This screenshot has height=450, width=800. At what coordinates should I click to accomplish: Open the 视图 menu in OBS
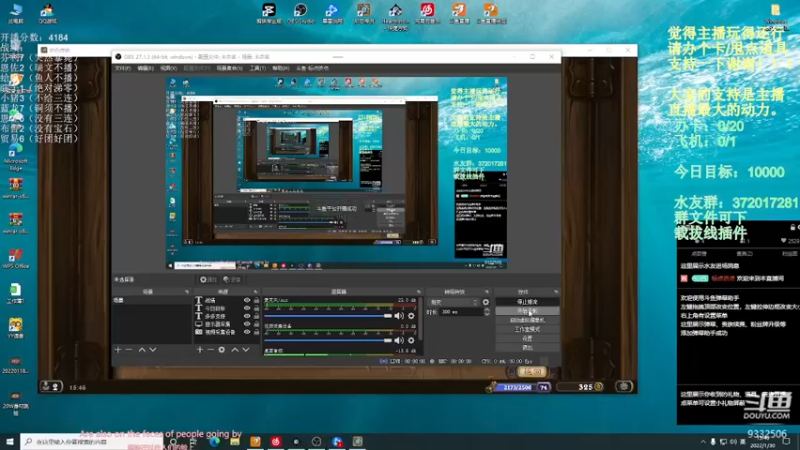168,68
